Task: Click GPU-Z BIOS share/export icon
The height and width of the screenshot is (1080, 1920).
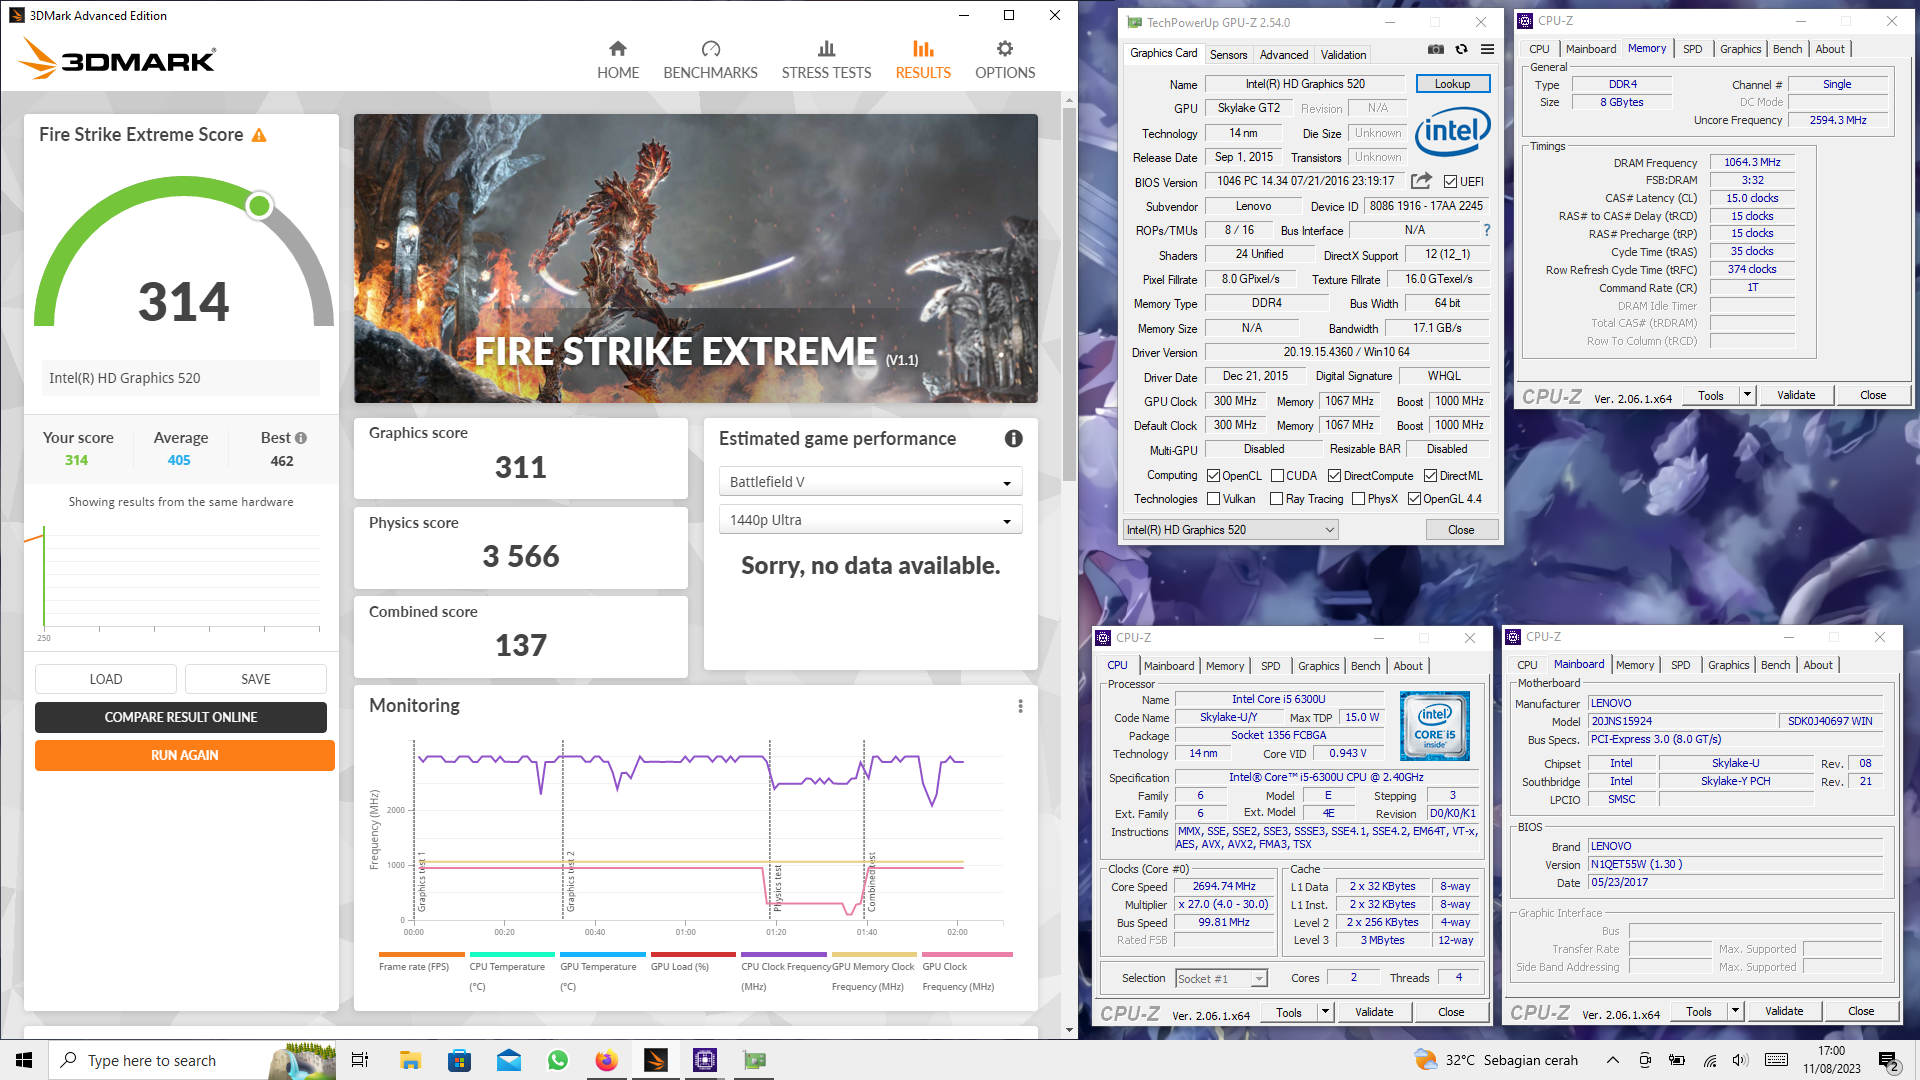Action: pyautogui.click(x=1421, y=181)
